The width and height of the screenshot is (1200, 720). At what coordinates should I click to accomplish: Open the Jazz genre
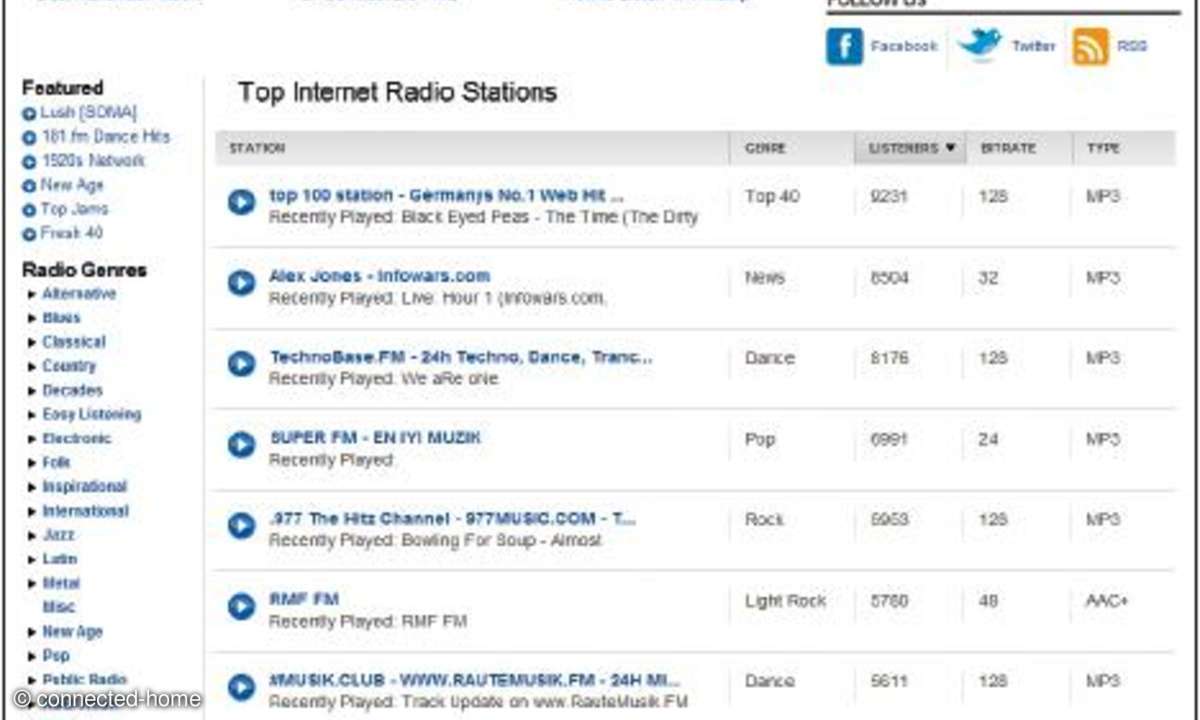(x=59, y=535)
